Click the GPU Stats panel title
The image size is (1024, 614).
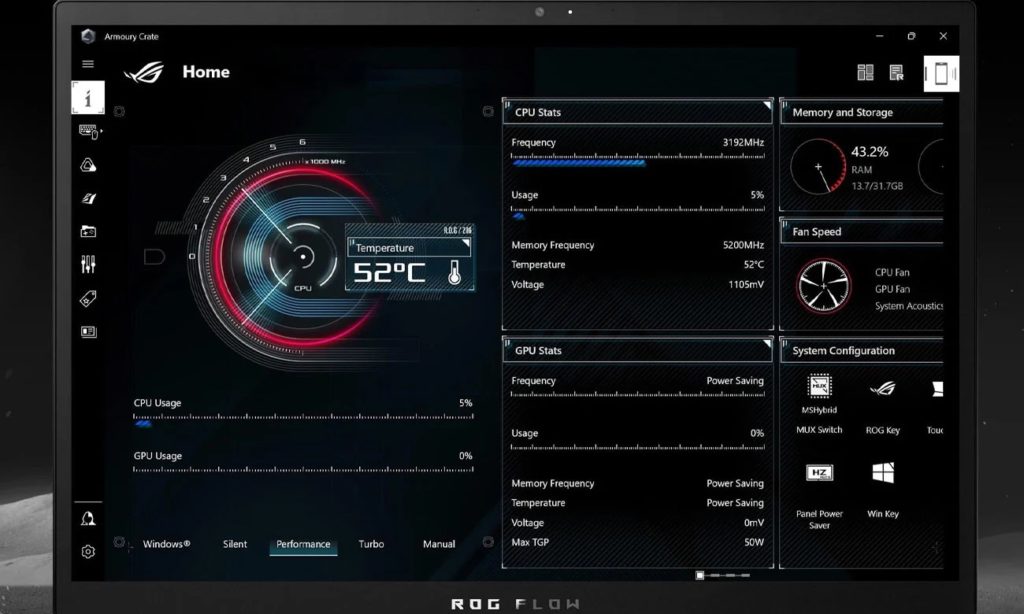[538, 351]
